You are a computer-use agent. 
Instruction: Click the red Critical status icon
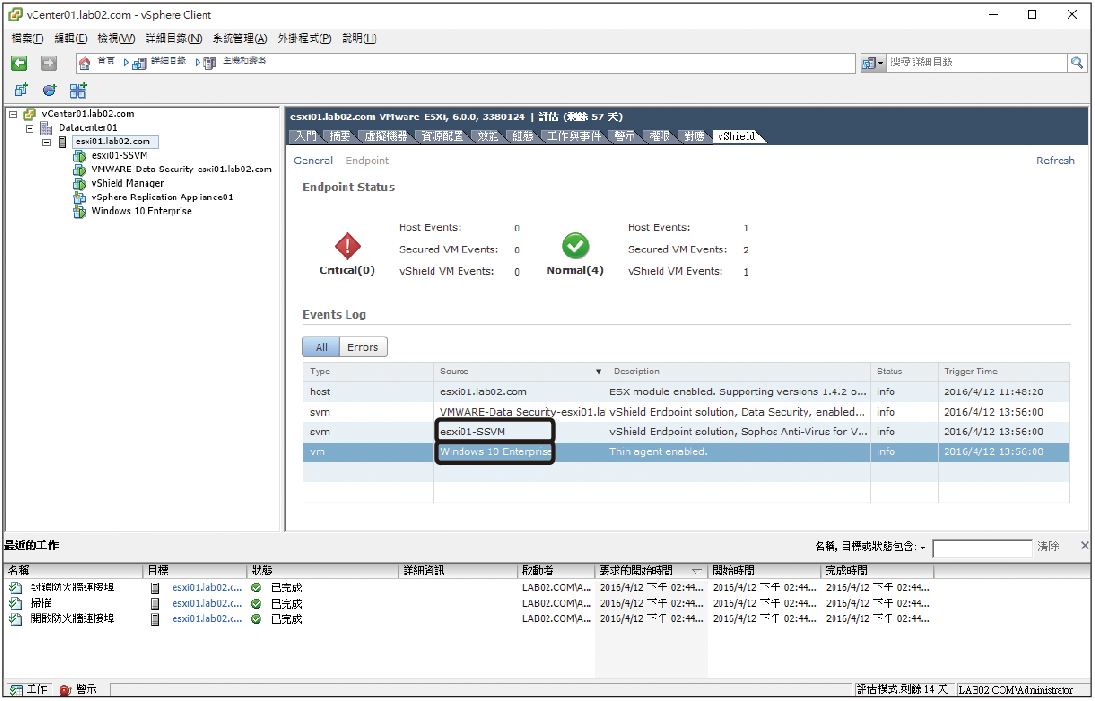[x=348, y=246]
